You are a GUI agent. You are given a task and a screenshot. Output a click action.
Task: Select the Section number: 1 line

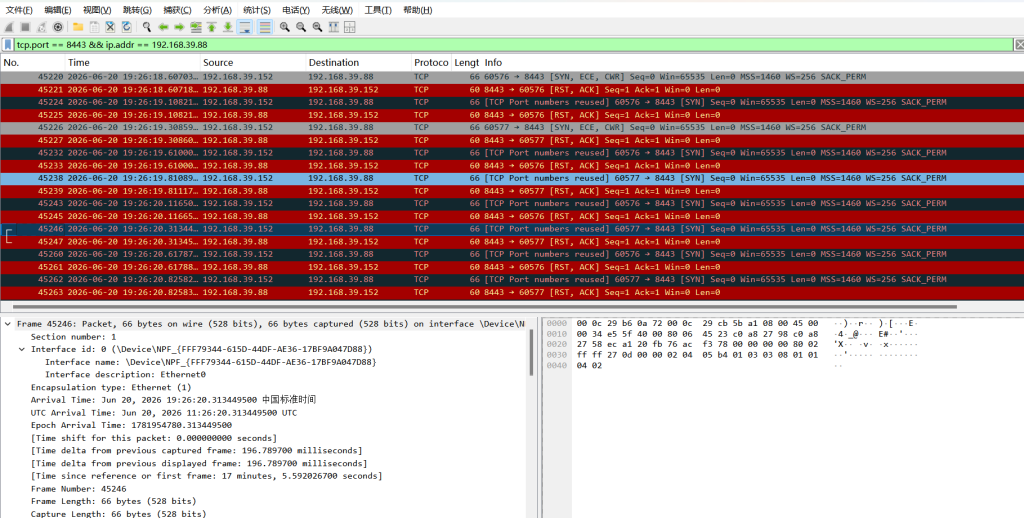click(x=73, y=336)
